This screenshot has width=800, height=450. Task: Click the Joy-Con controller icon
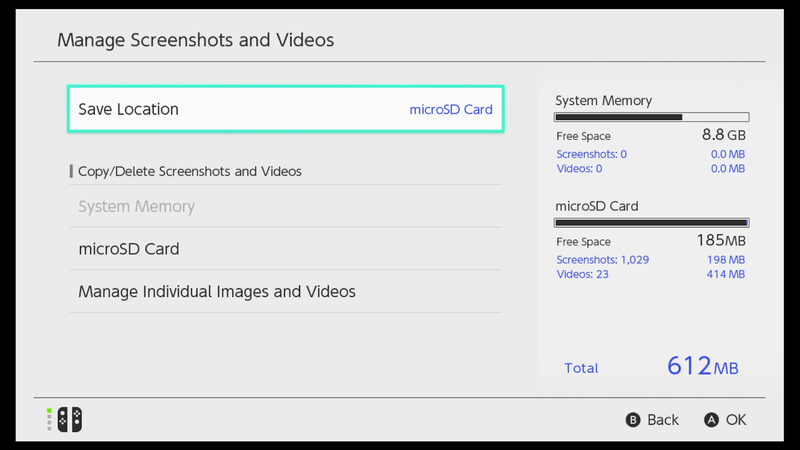(69, 419)
